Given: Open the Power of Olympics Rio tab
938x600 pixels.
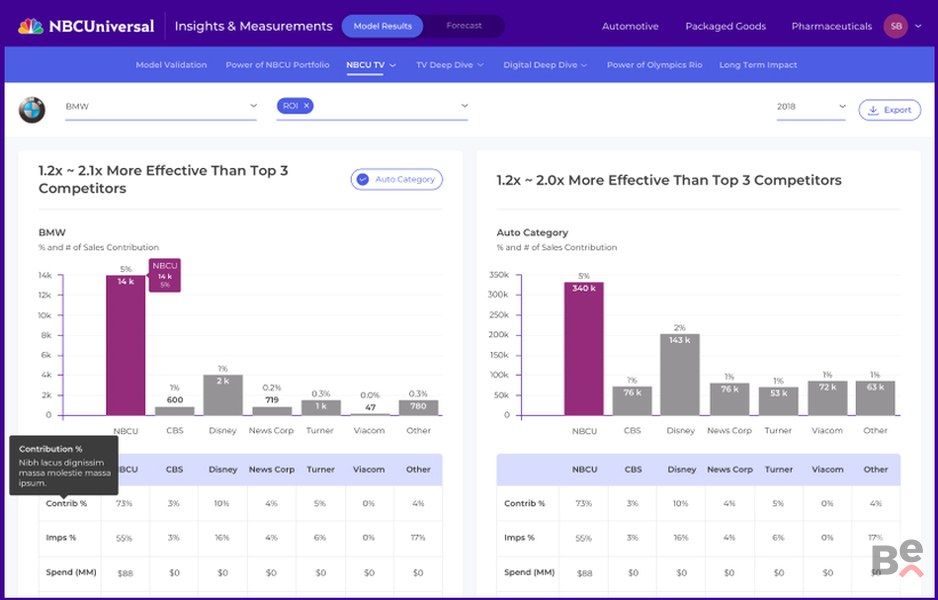Looking at the screenshot, I should 654,65.
